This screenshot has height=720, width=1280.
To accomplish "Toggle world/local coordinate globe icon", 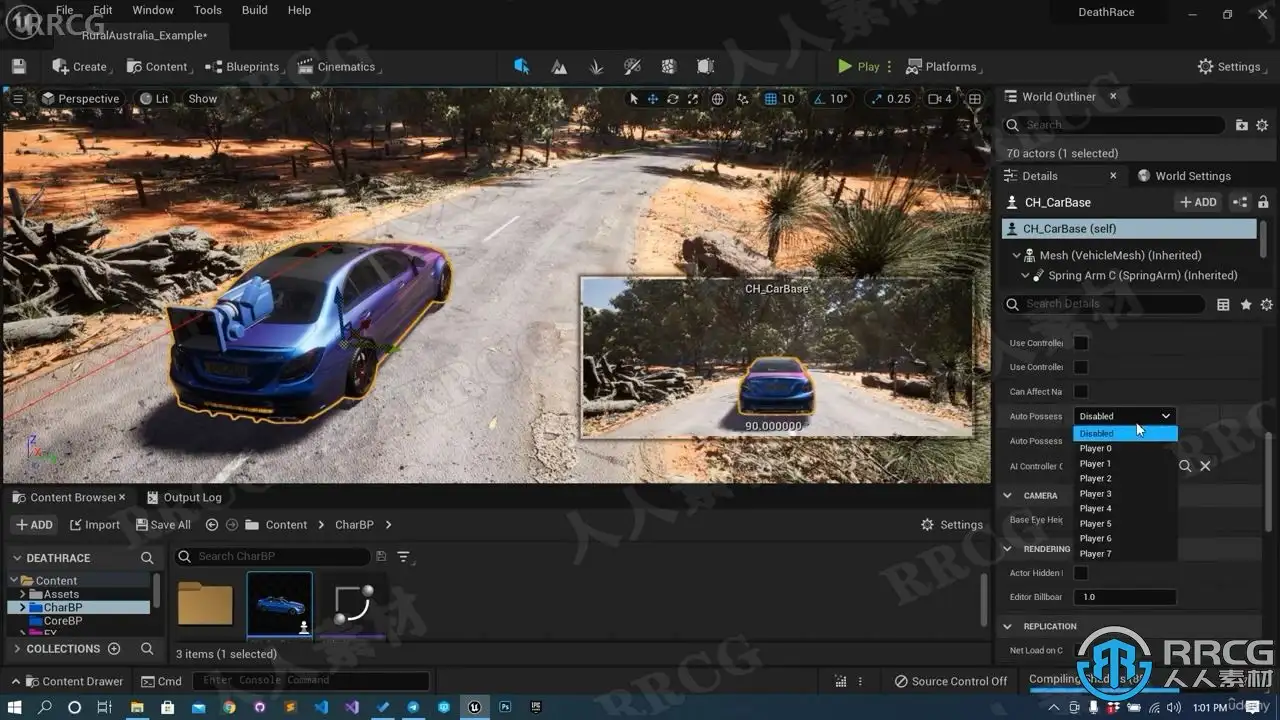I will click(718, 99).
